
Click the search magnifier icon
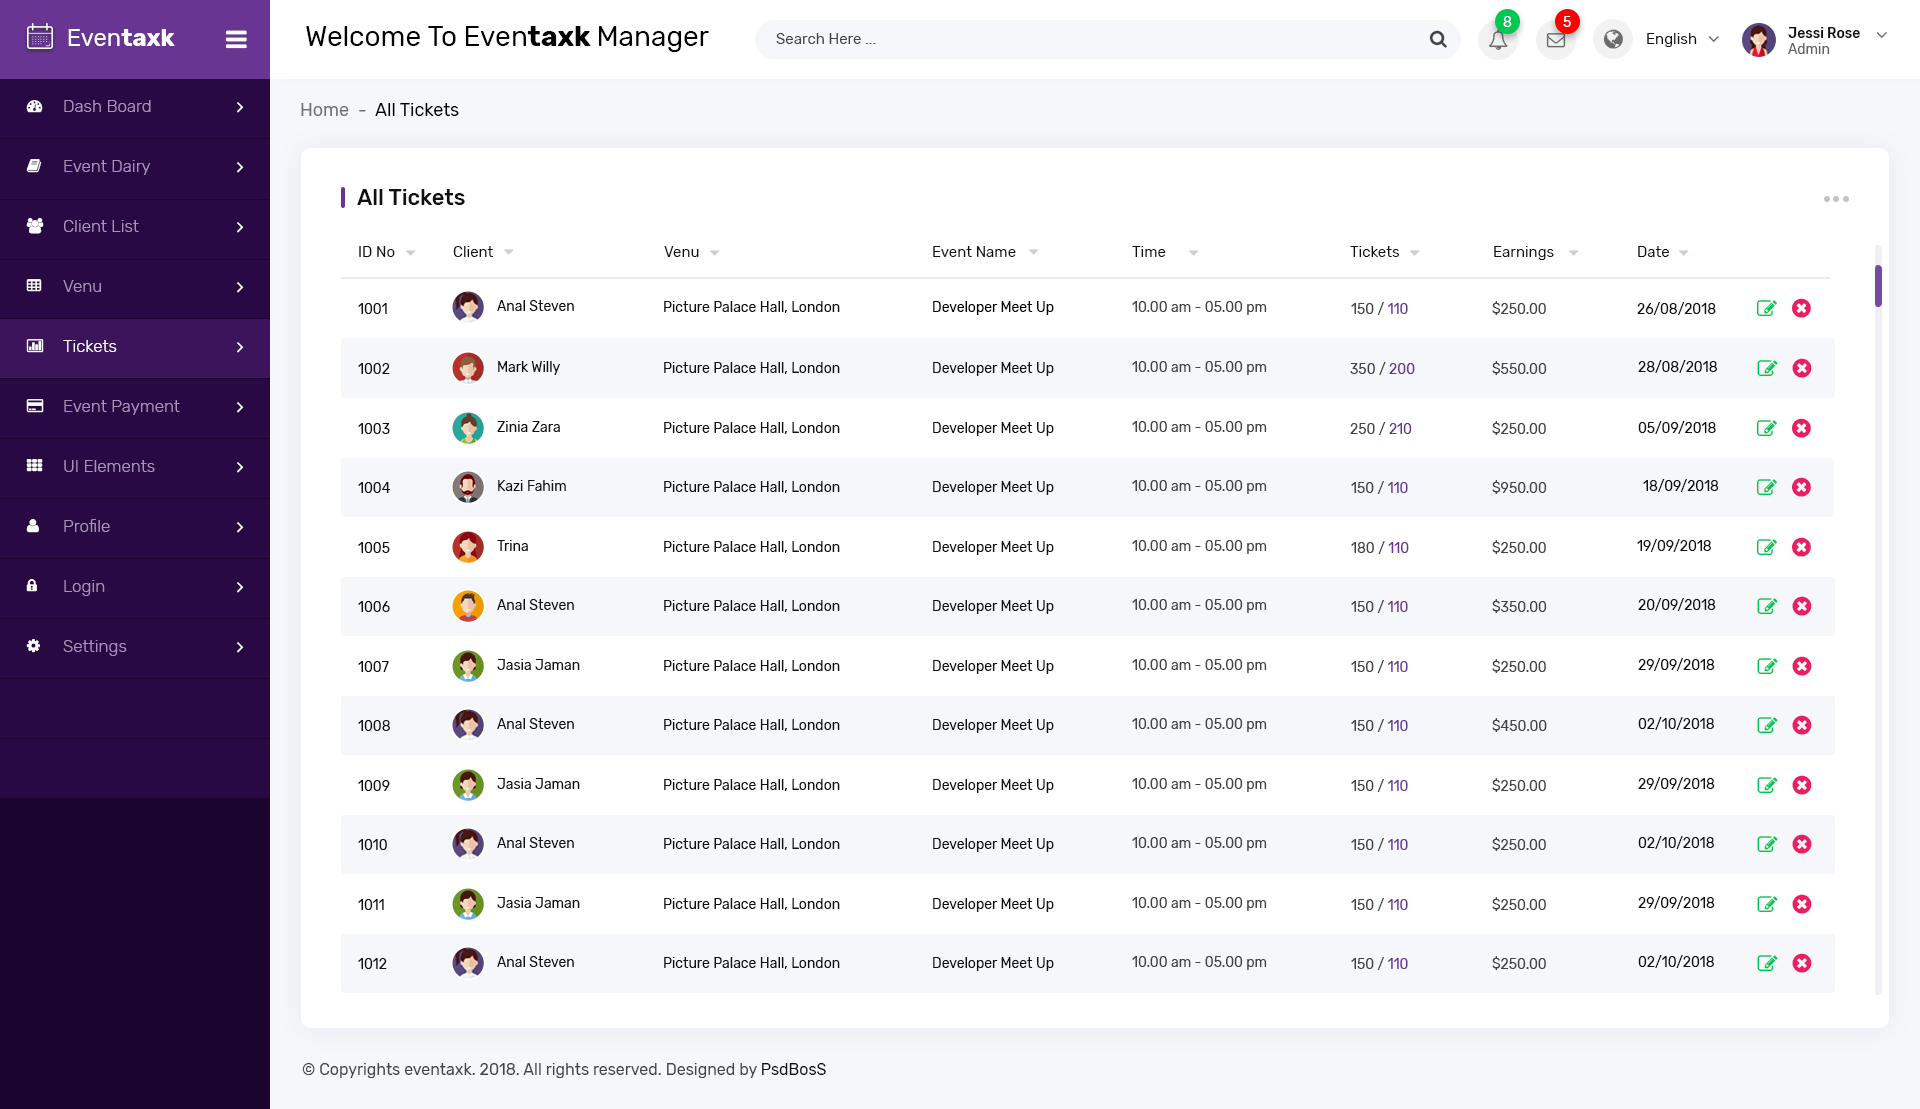1438,39
